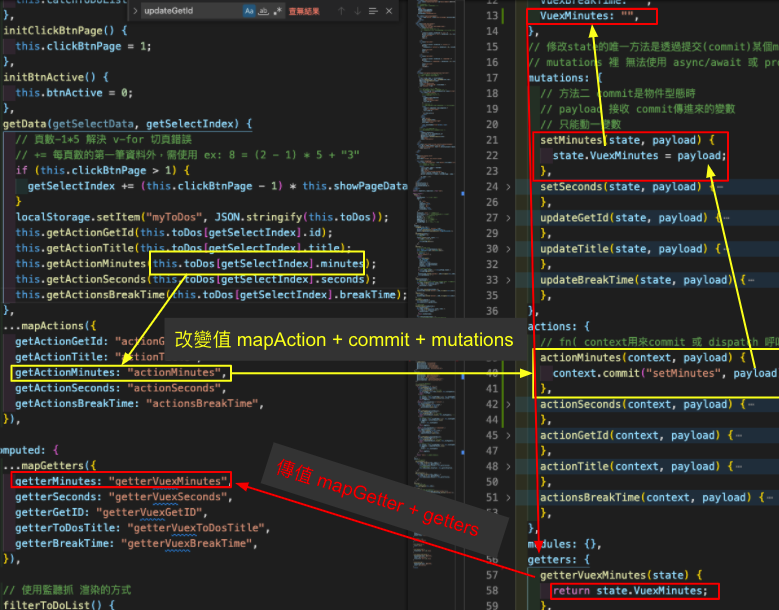Click 'this.getActionMinutes(' call line
779x610 pixels.
click(x=196, y=264)
